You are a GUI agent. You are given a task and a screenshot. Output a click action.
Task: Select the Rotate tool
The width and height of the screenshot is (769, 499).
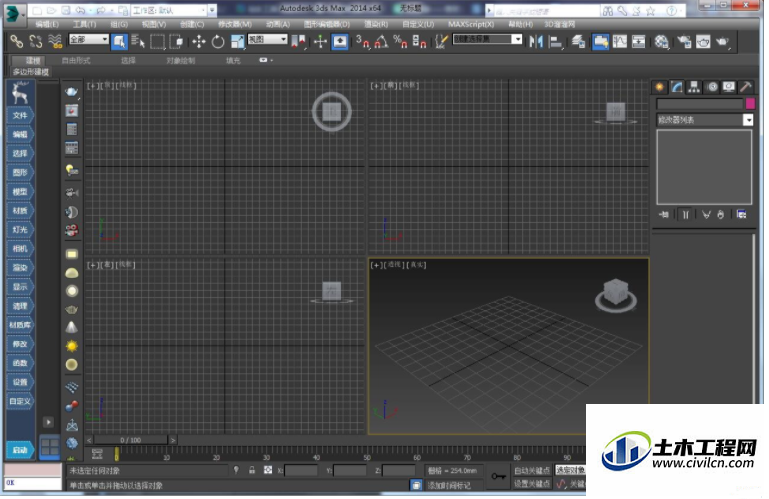pyautogui.click(x=218, y=42)
